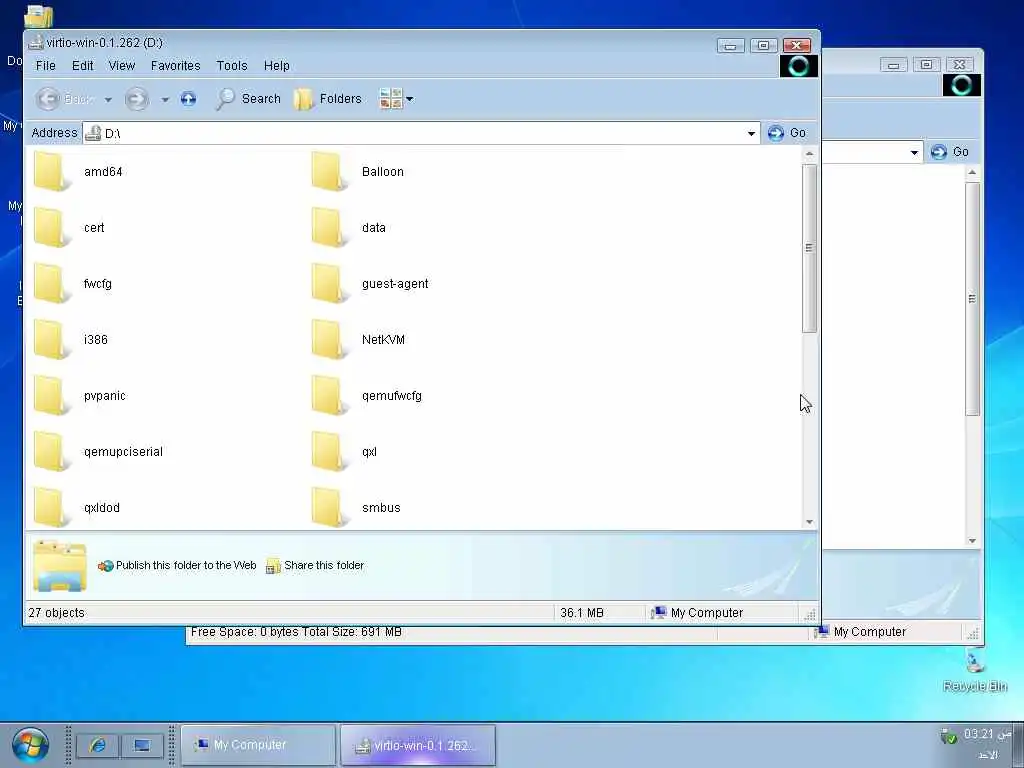Select the data folder icon
This screenshot has width=1024, height=768.
pyautogui.click(x=328, y=227)
